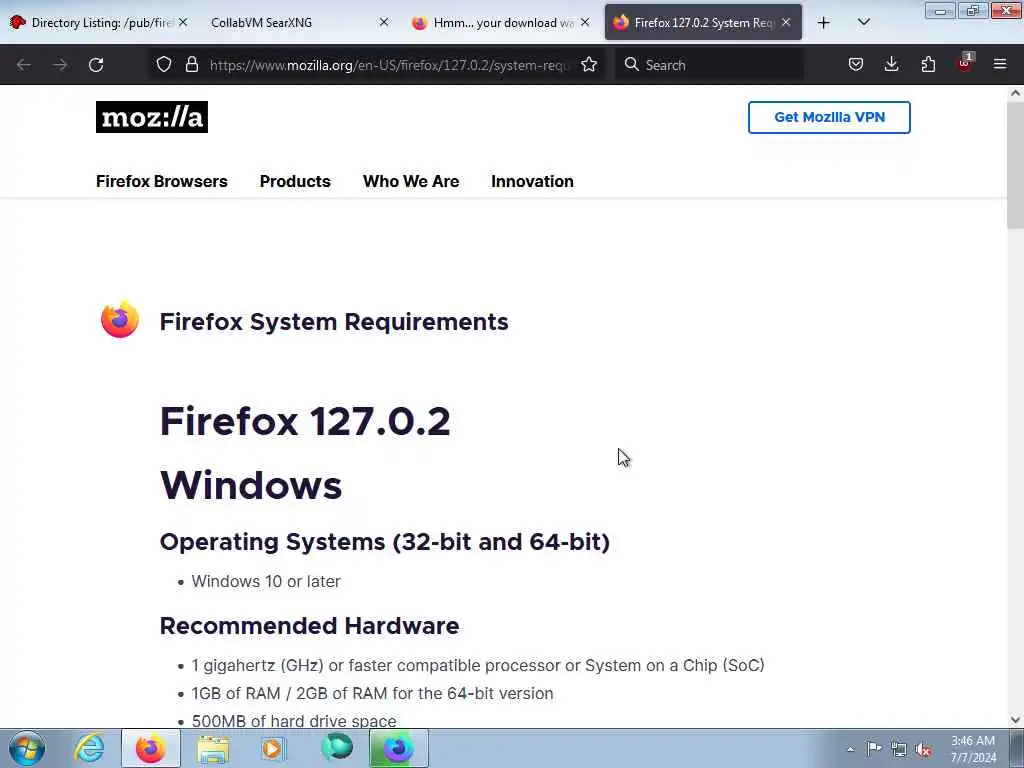
Task: Open Windows Explorer from taskbar
Action: point(213,748)
